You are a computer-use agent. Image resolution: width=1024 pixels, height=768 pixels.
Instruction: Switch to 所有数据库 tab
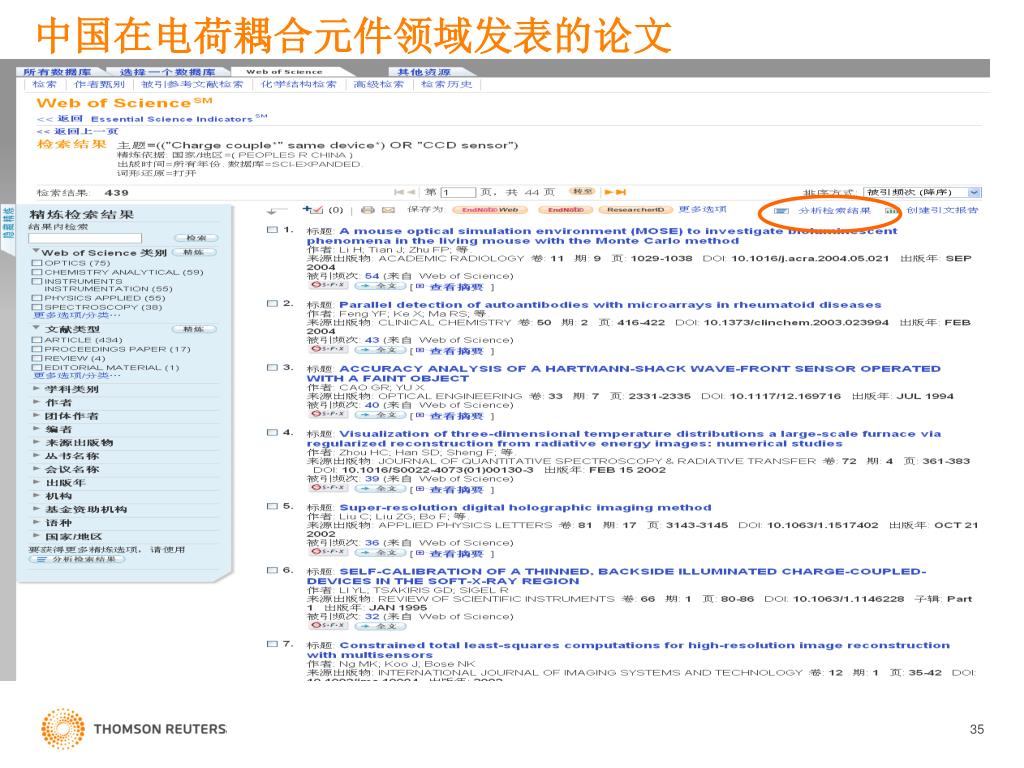click(x=57, y=71)
